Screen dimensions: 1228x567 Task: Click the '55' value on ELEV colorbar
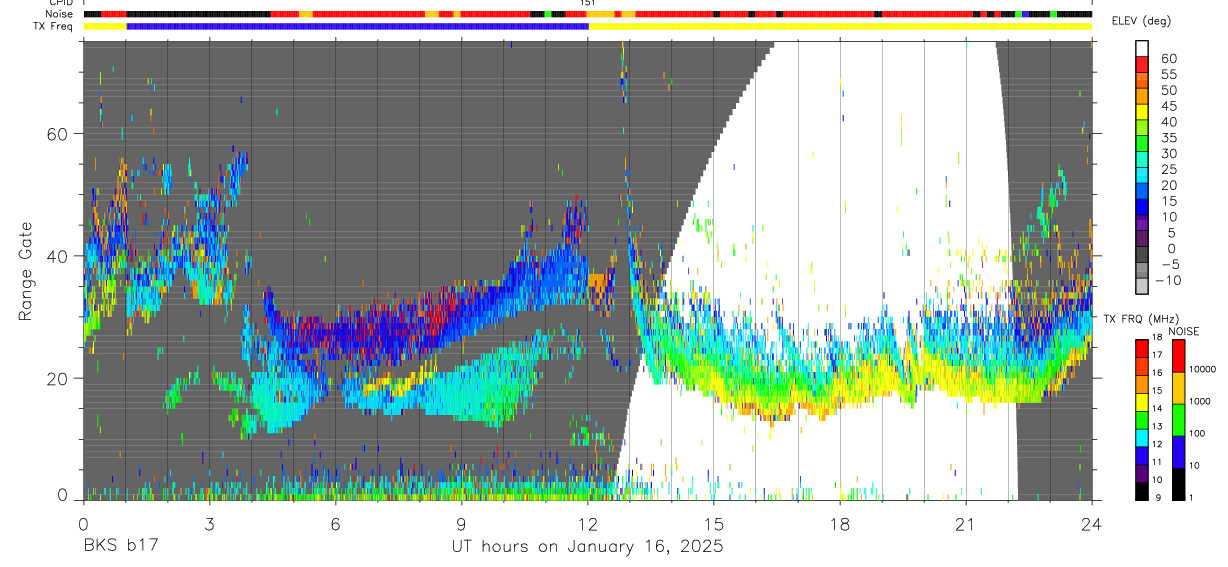pyautogui.click(x=1168, y=74)
